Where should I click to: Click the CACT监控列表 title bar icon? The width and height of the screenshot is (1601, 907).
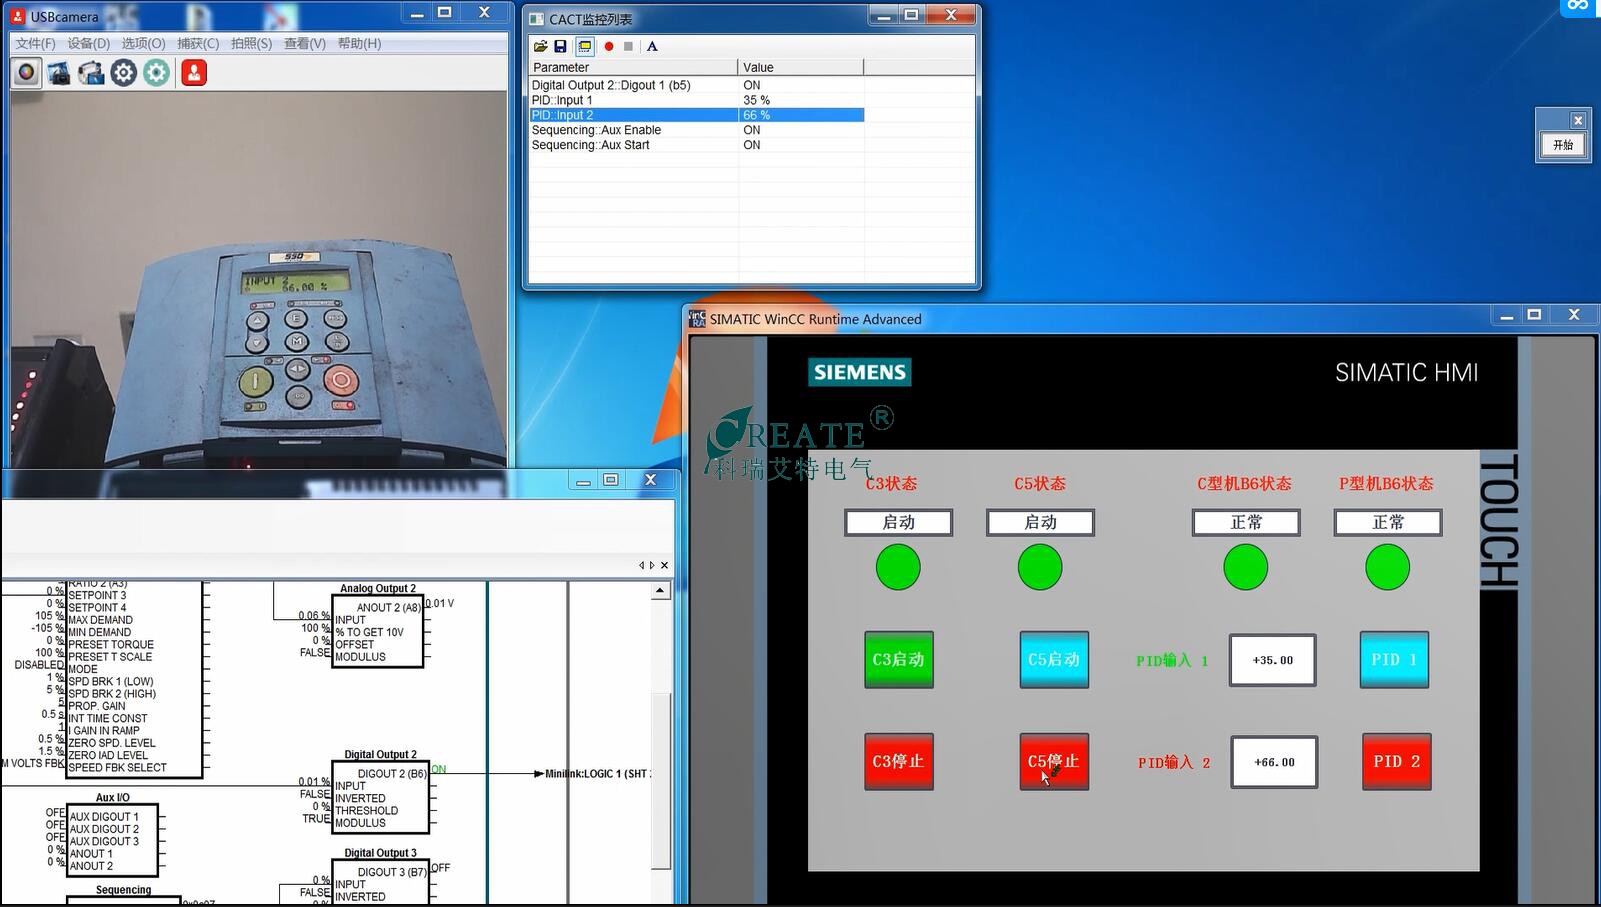click(x=537, y=19)
